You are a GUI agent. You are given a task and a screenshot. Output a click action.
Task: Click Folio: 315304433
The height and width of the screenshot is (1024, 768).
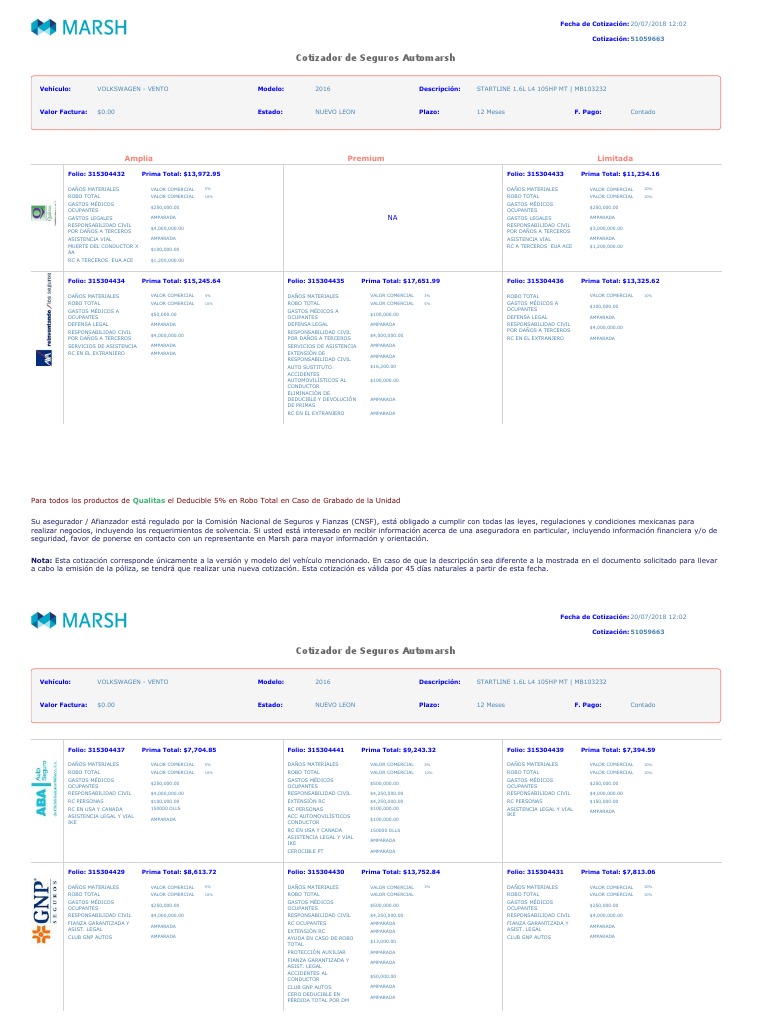(536, 174)
